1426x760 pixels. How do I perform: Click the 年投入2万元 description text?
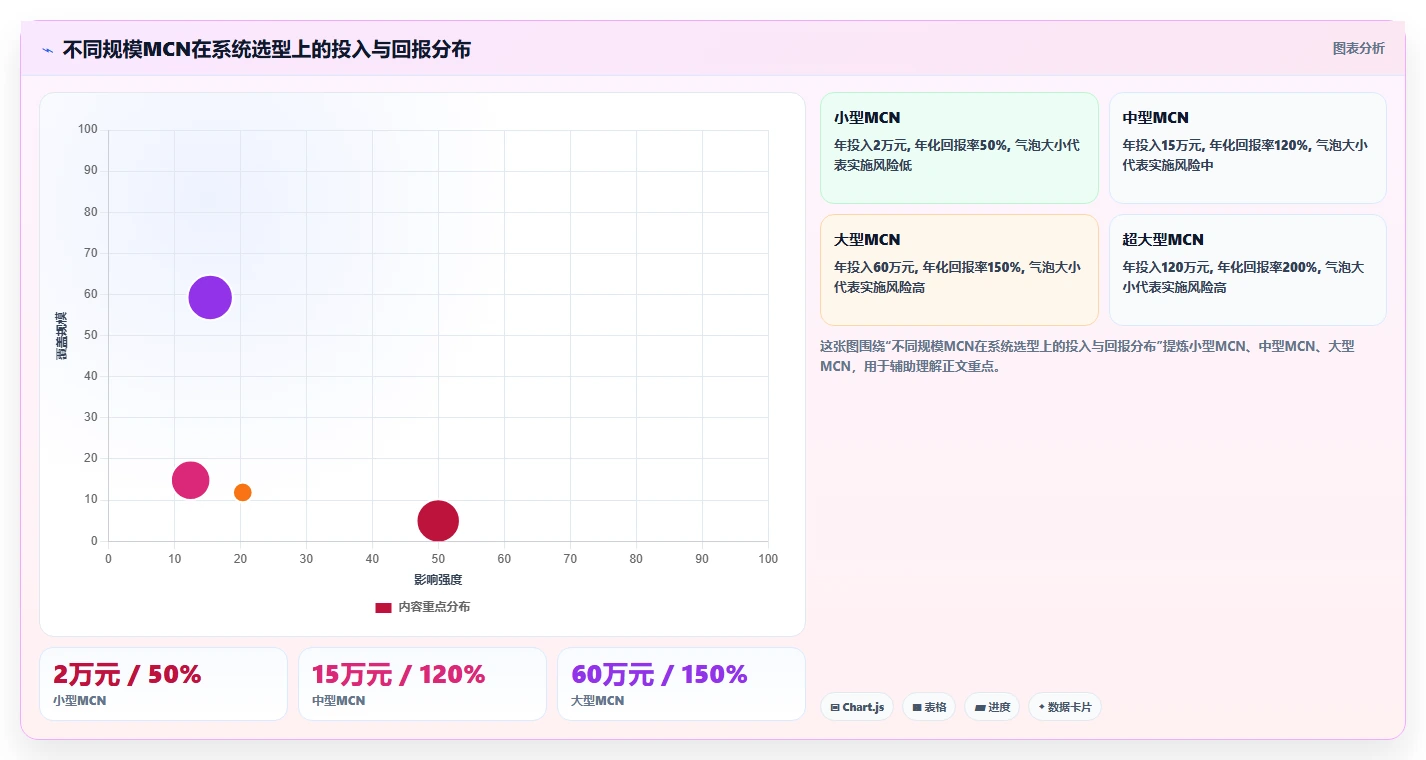click(x=957, y=155)
